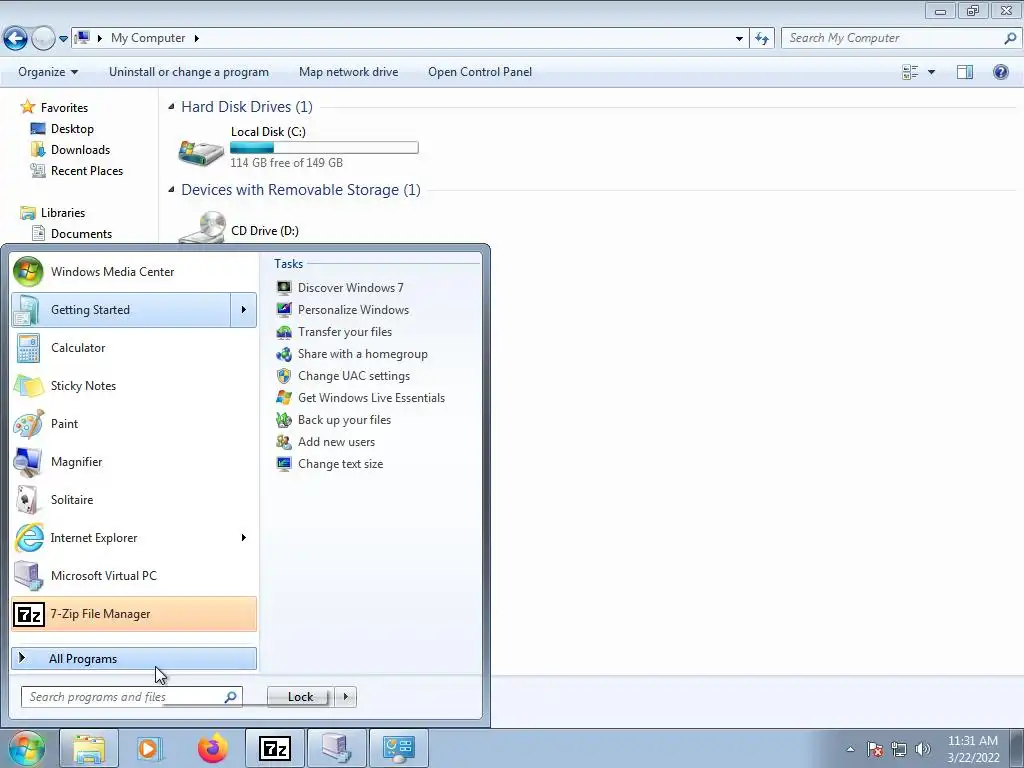Switch to 7-Zip taskbar button

tap(275, 748)
